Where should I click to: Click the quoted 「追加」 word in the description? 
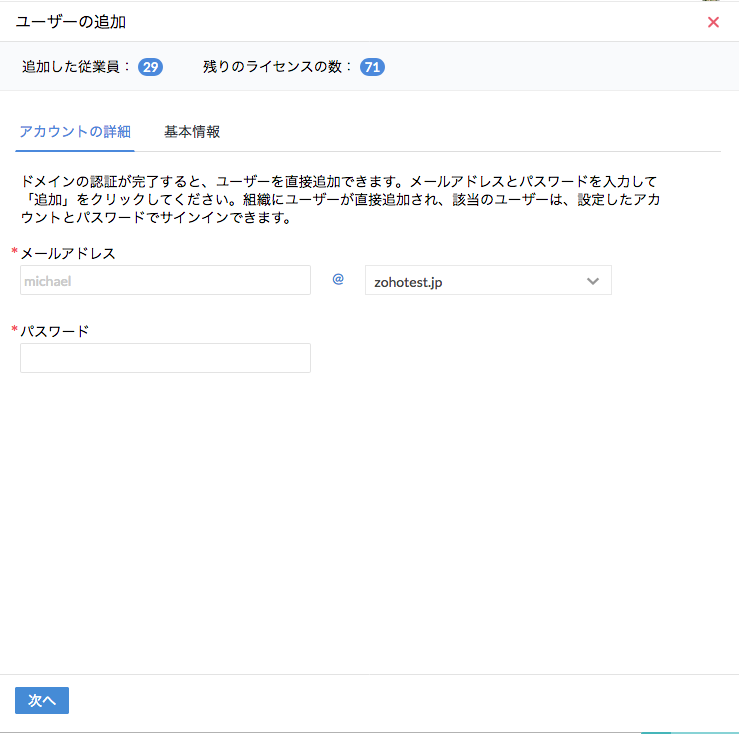(x=43, y=199)
